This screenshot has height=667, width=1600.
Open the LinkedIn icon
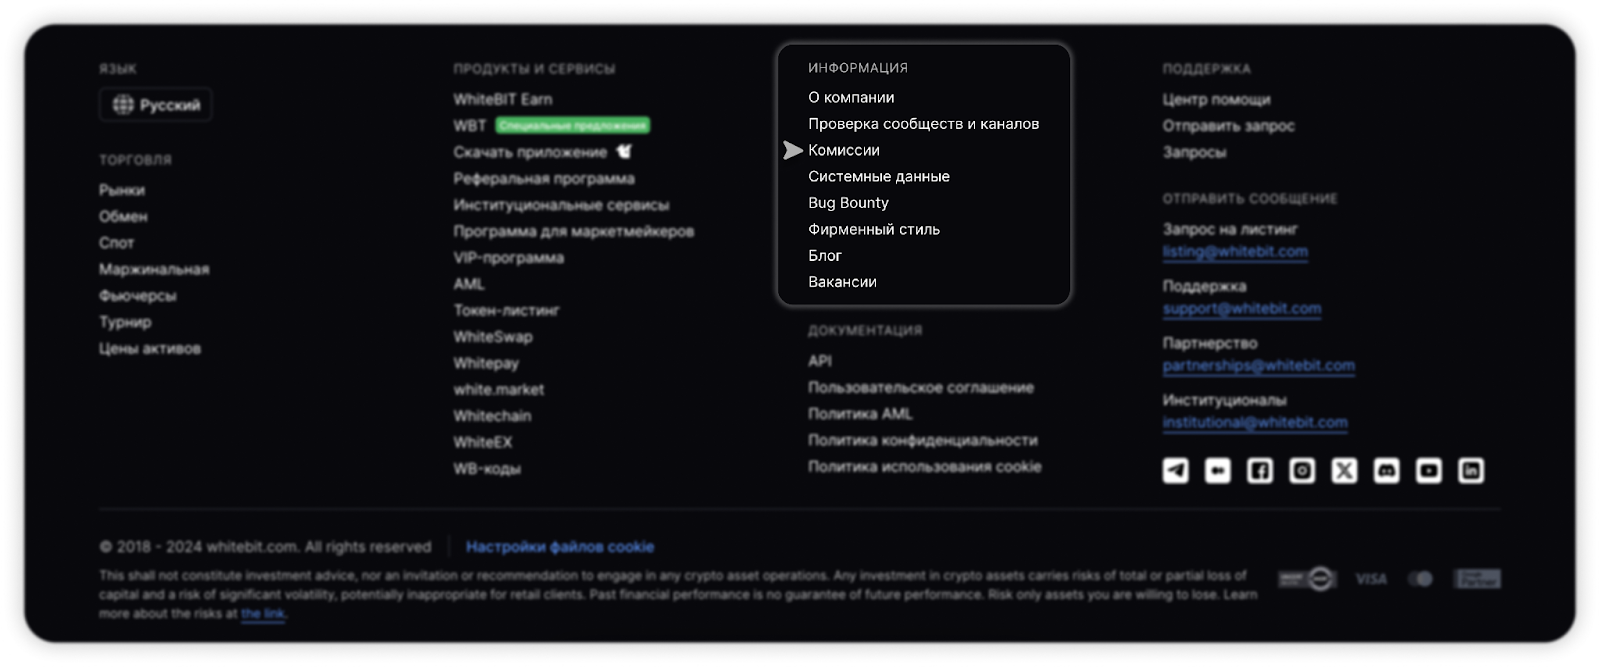point(1471,470)
